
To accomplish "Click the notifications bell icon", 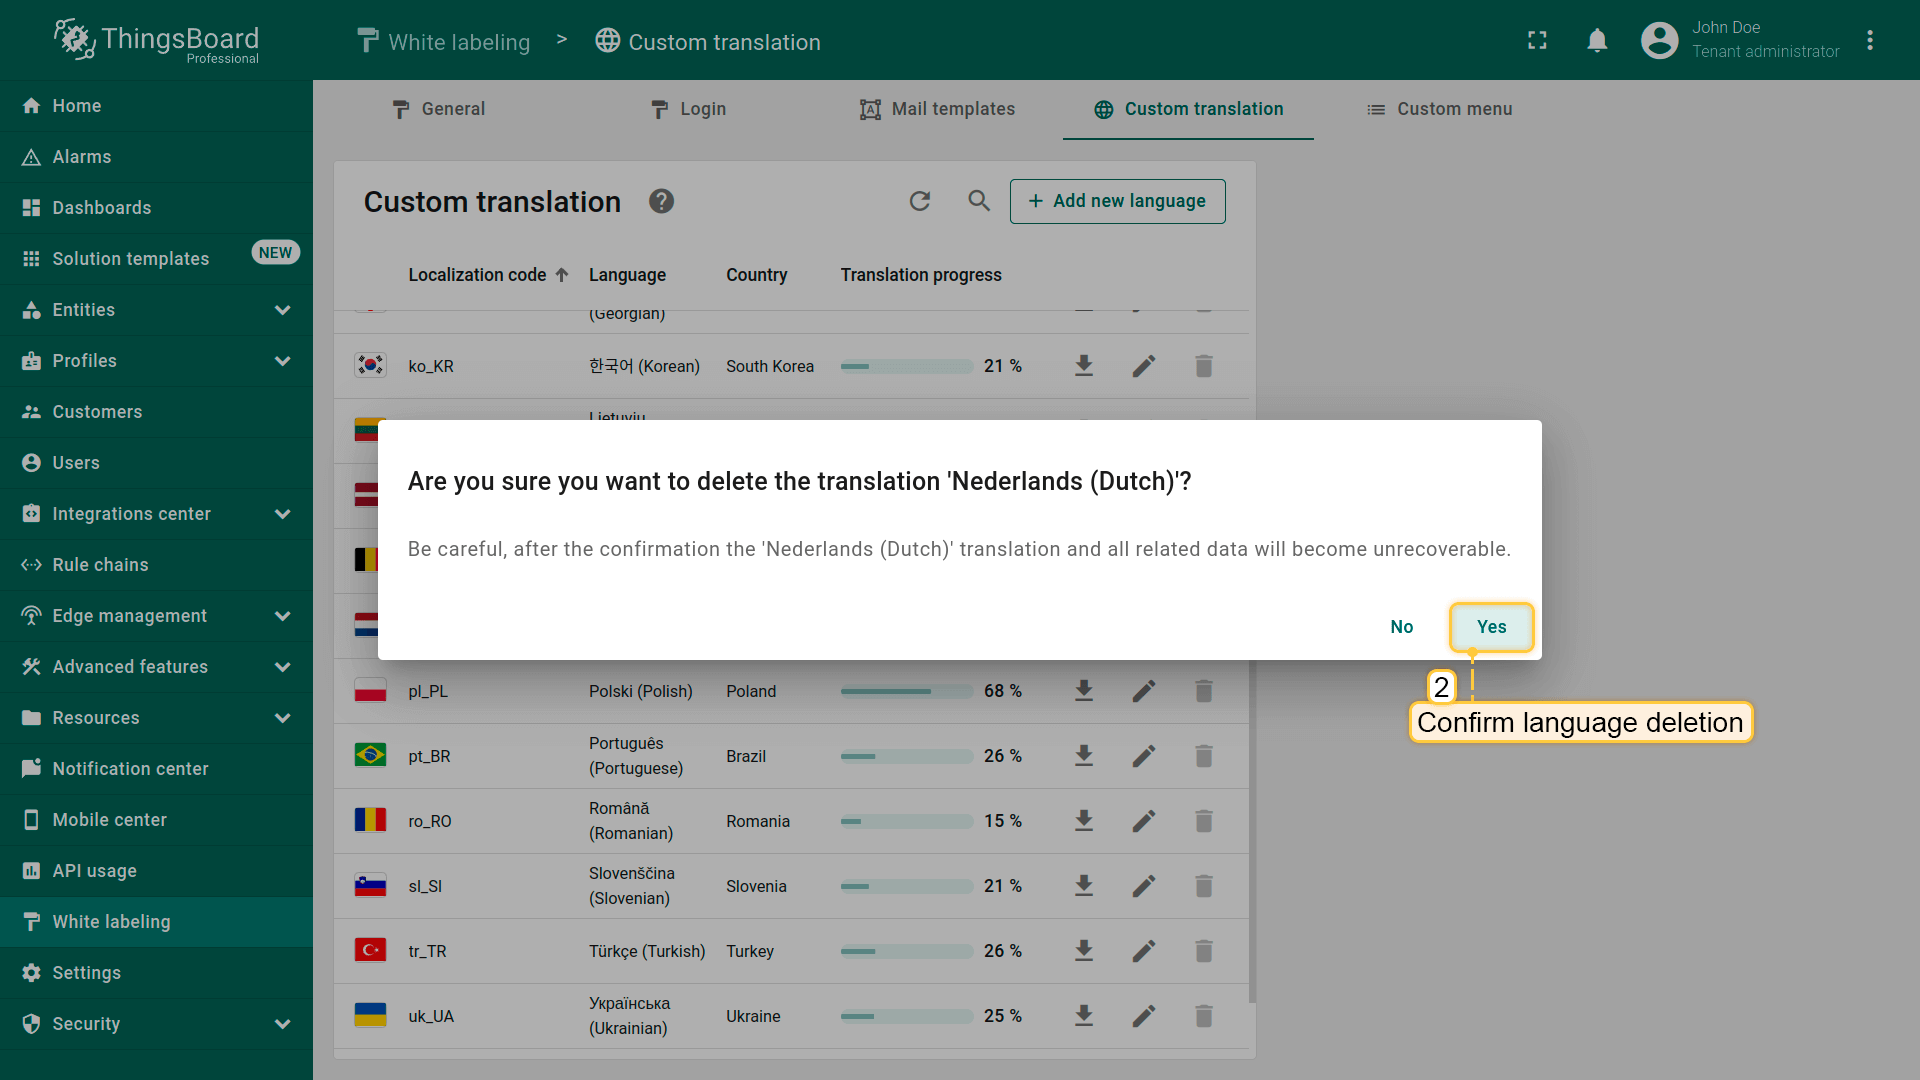I will [1597, 40].
